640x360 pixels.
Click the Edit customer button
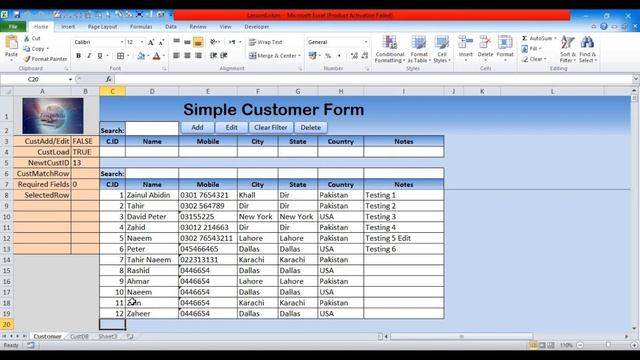click(231, 127)
